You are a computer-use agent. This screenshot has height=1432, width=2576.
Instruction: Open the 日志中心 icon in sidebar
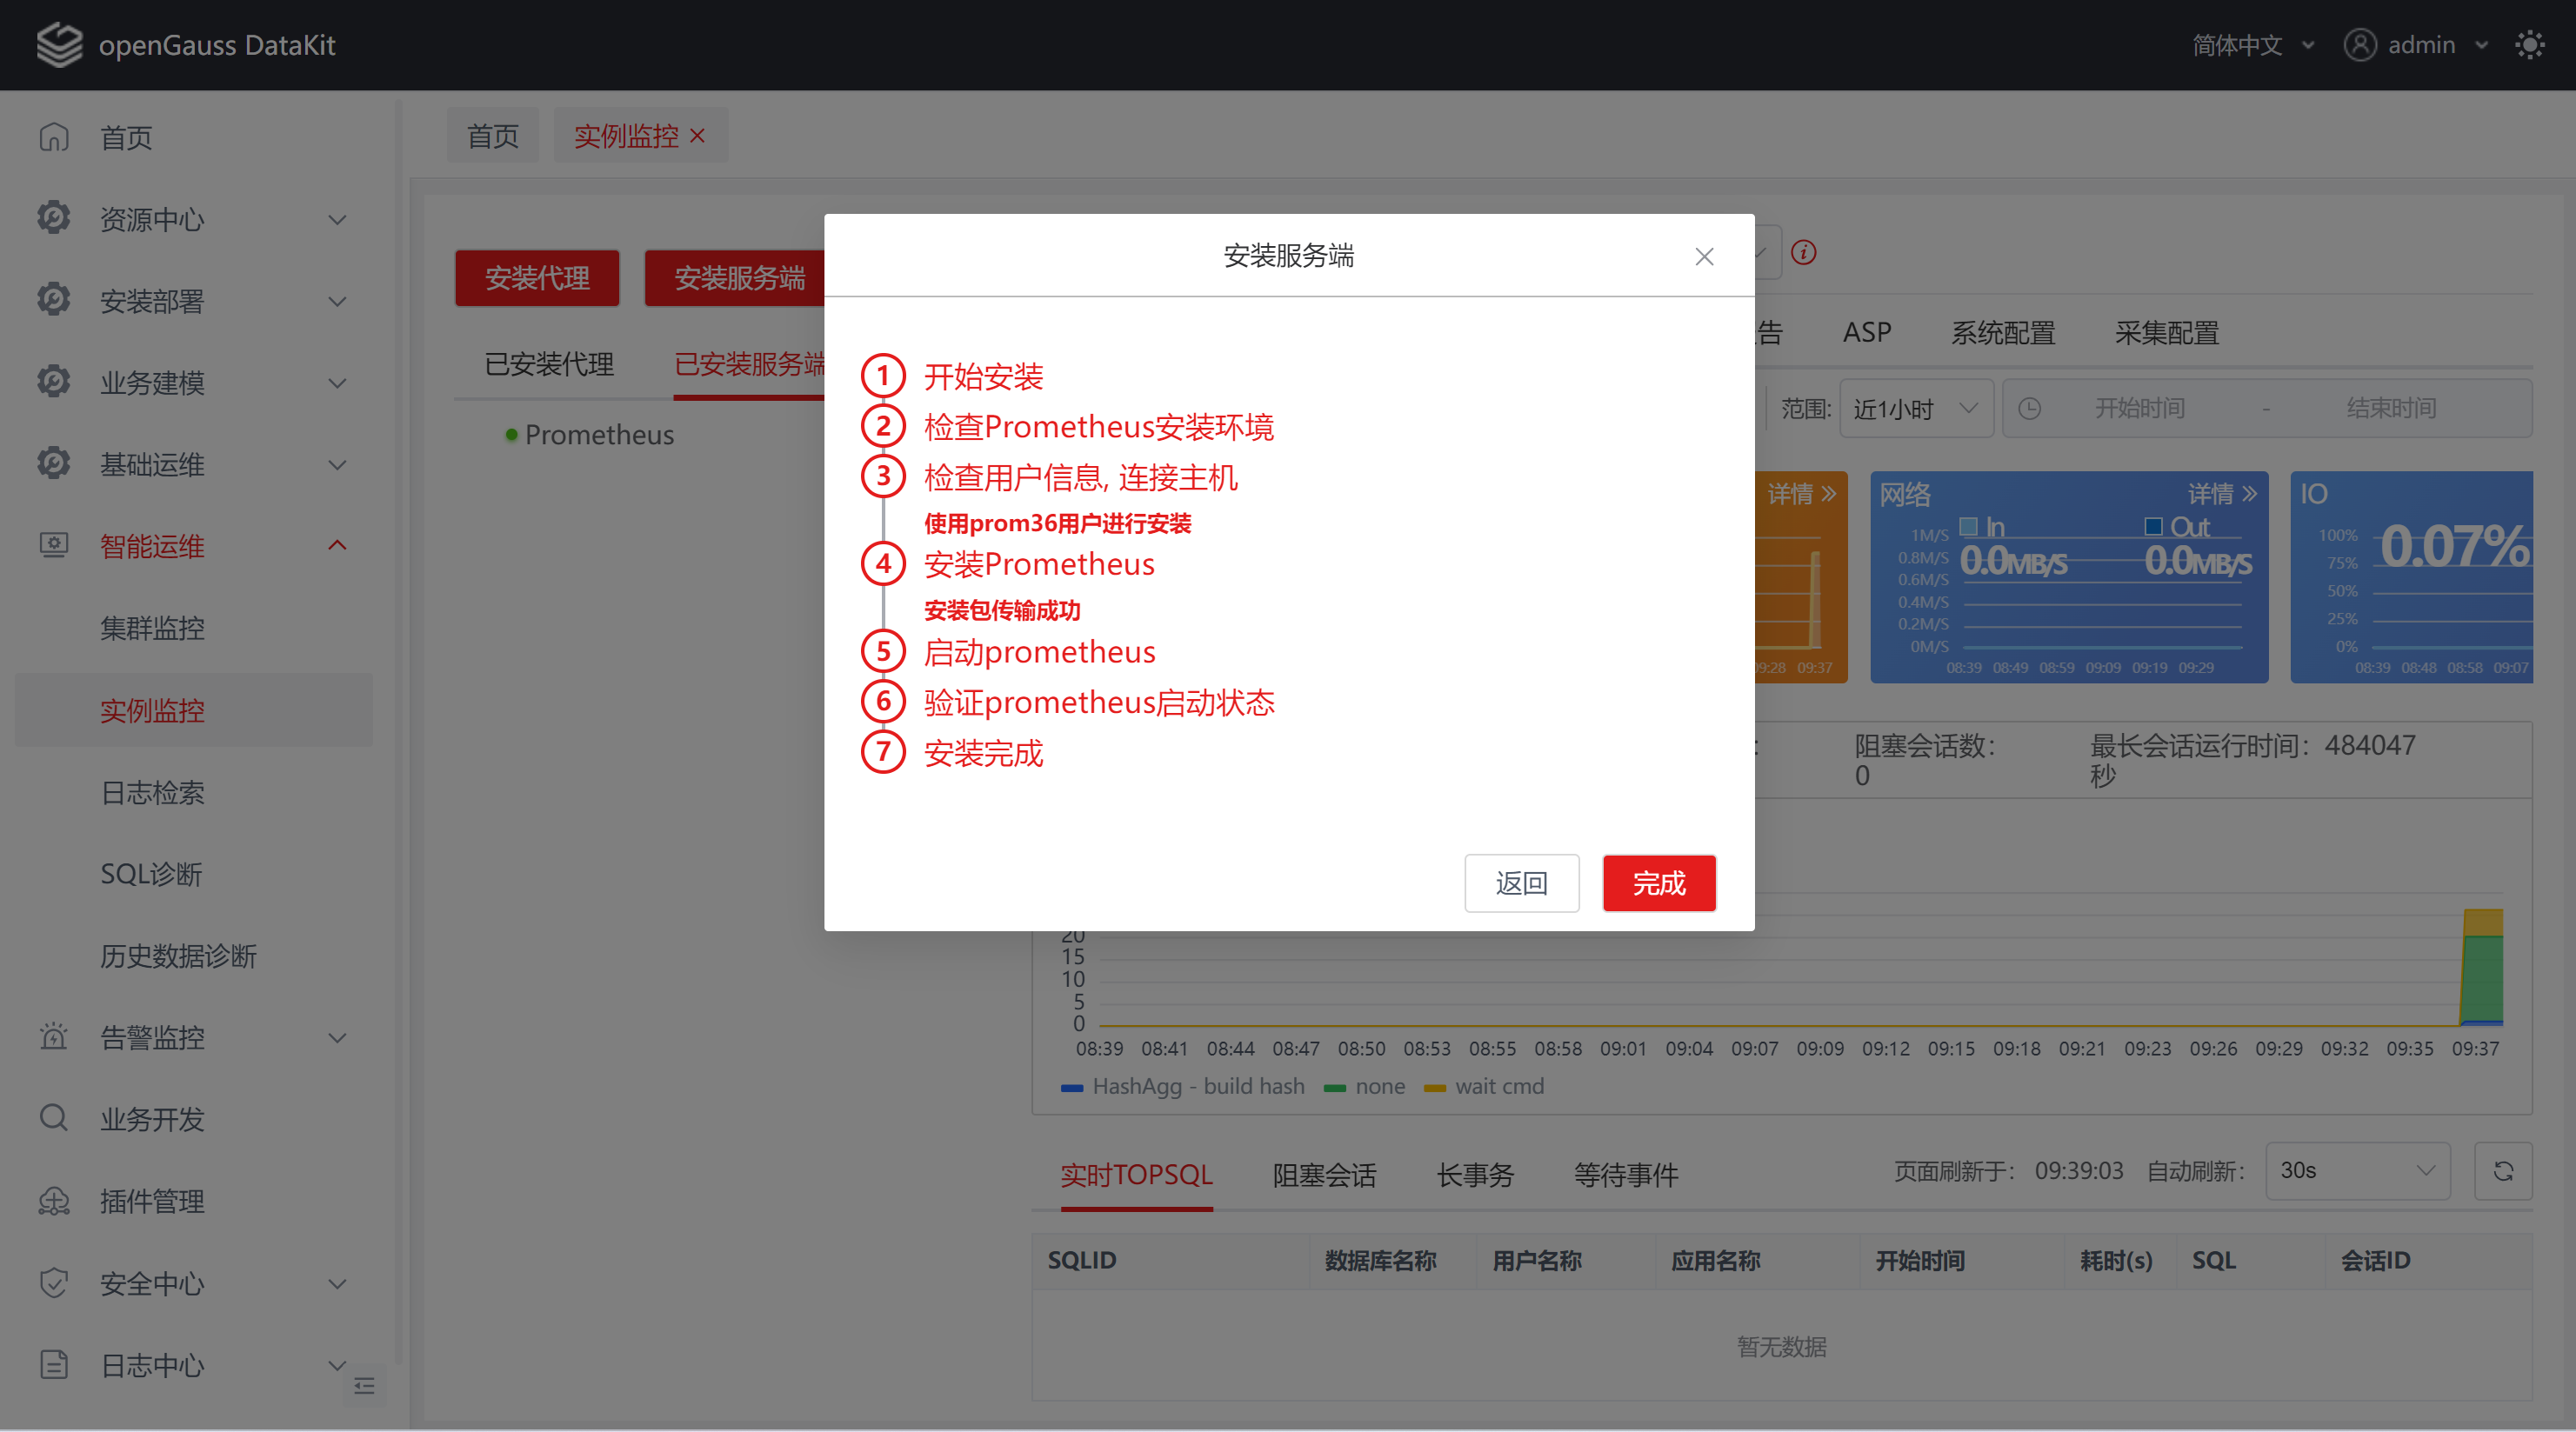click(53, 1365)
